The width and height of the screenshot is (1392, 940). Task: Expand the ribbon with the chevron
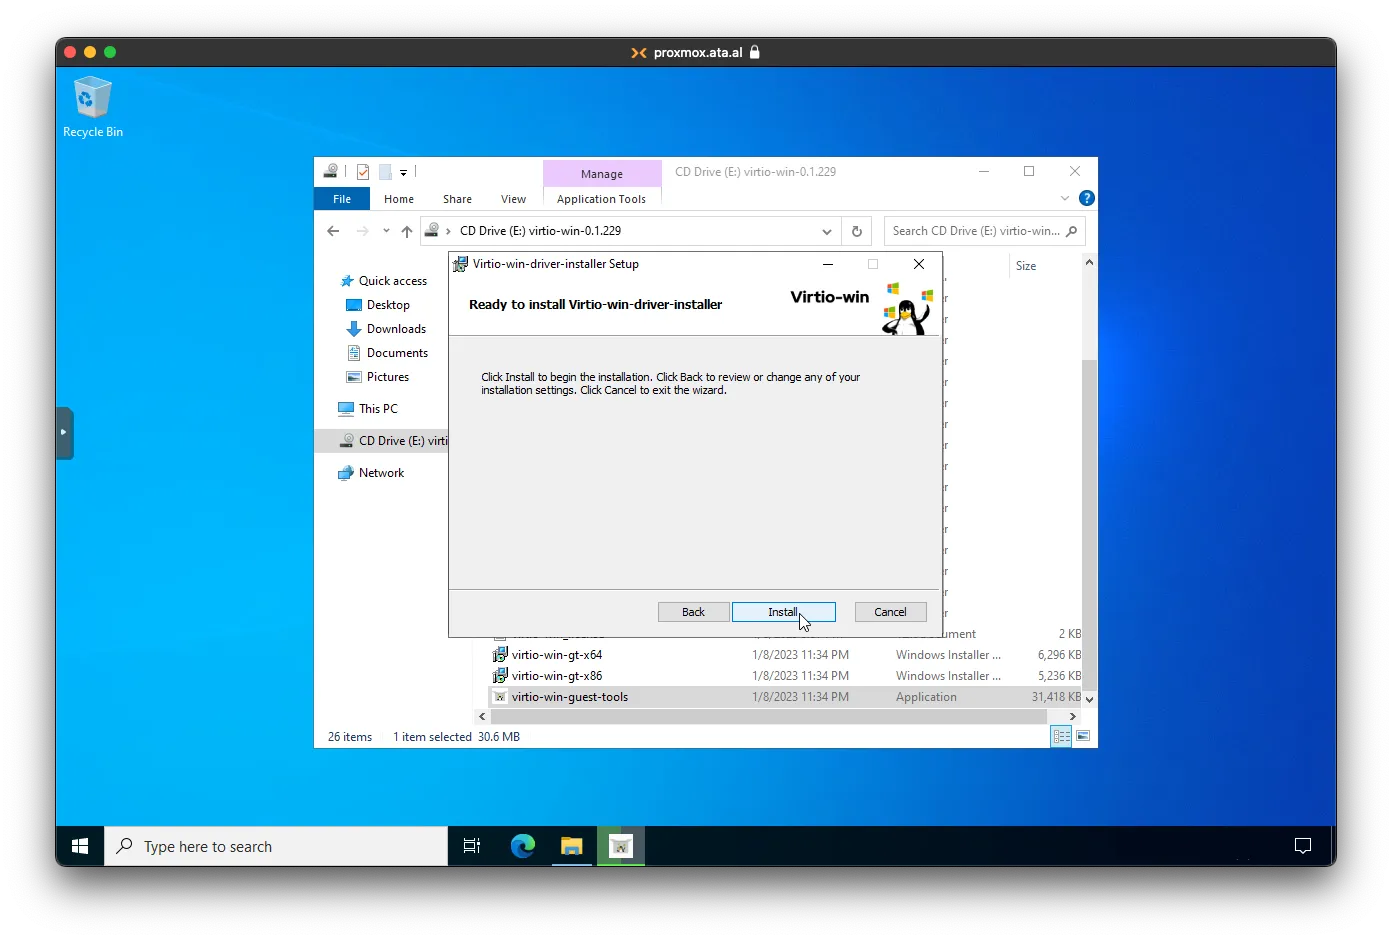[1065, 198]
